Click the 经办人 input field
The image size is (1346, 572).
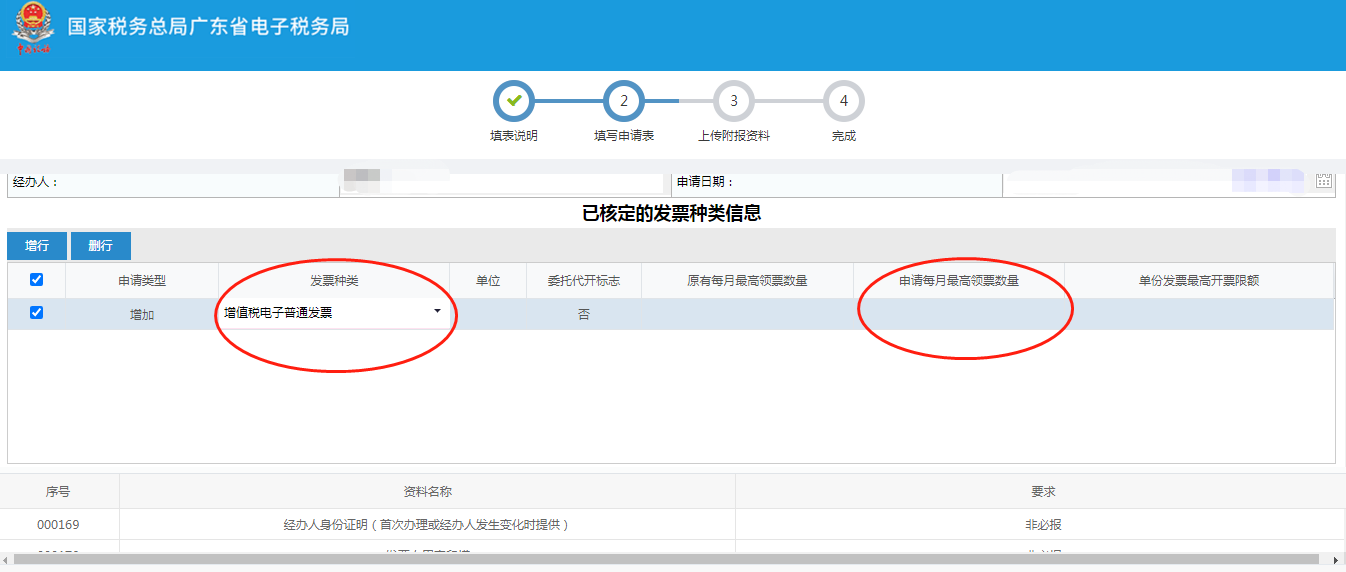pyautogui.click(x=502, y=182)
